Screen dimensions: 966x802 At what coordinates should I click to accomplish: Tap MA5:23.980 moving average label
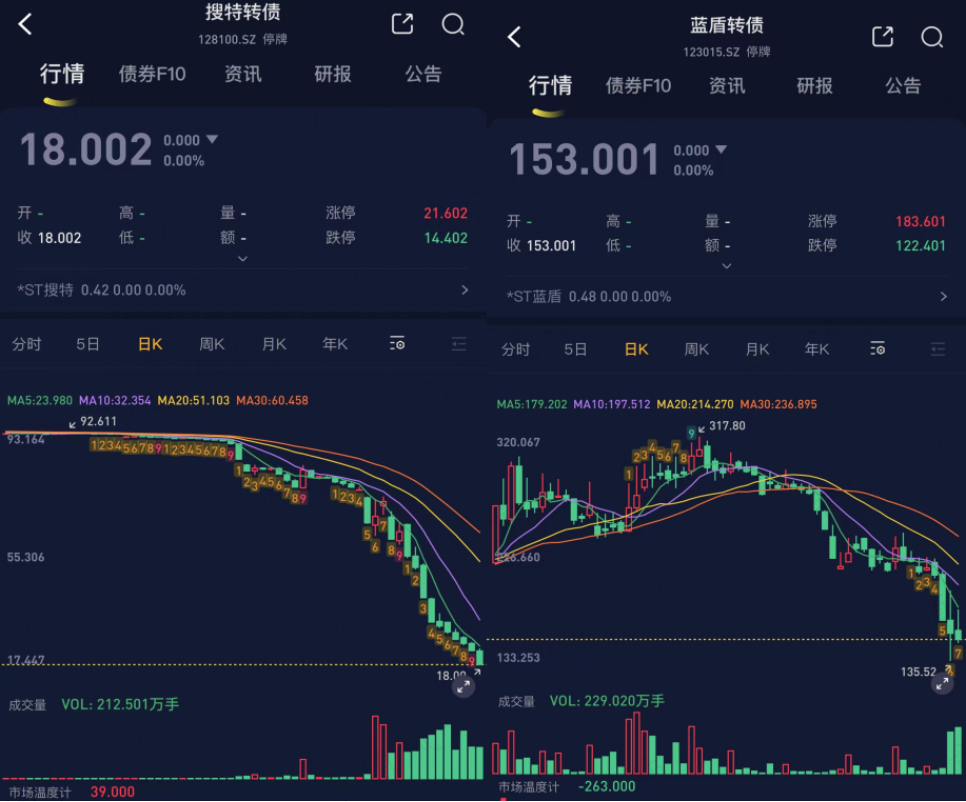(x=39, y=400)
